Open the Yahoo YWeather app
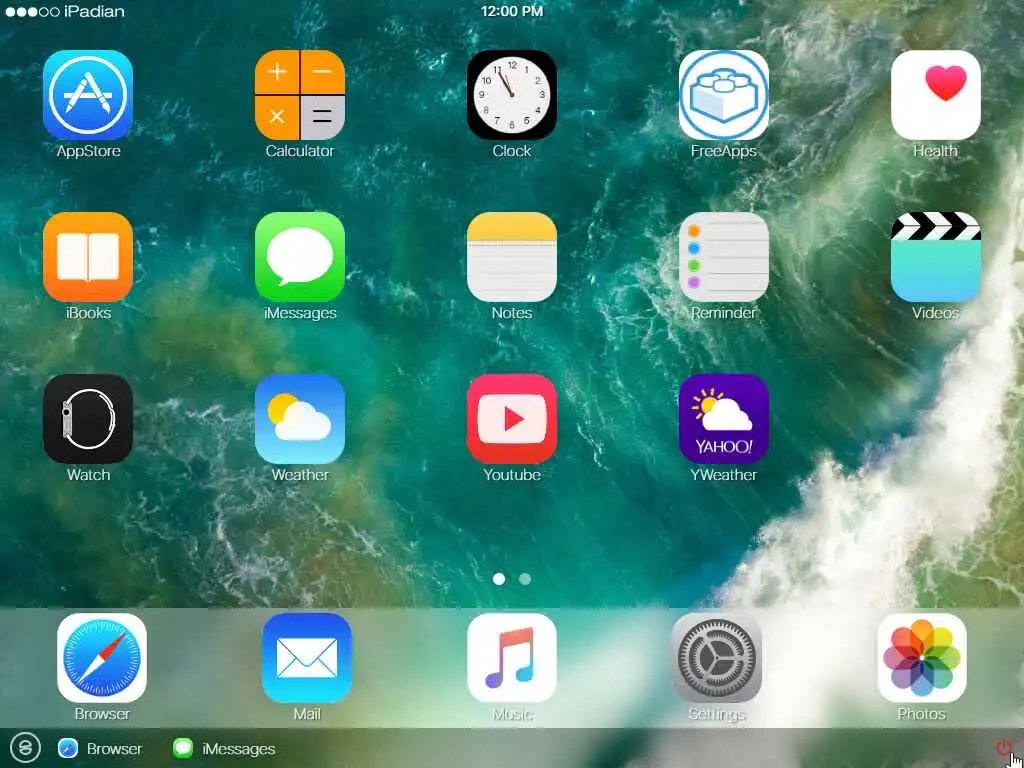This screenshot has height=768, width=1024. pos(724,419)
